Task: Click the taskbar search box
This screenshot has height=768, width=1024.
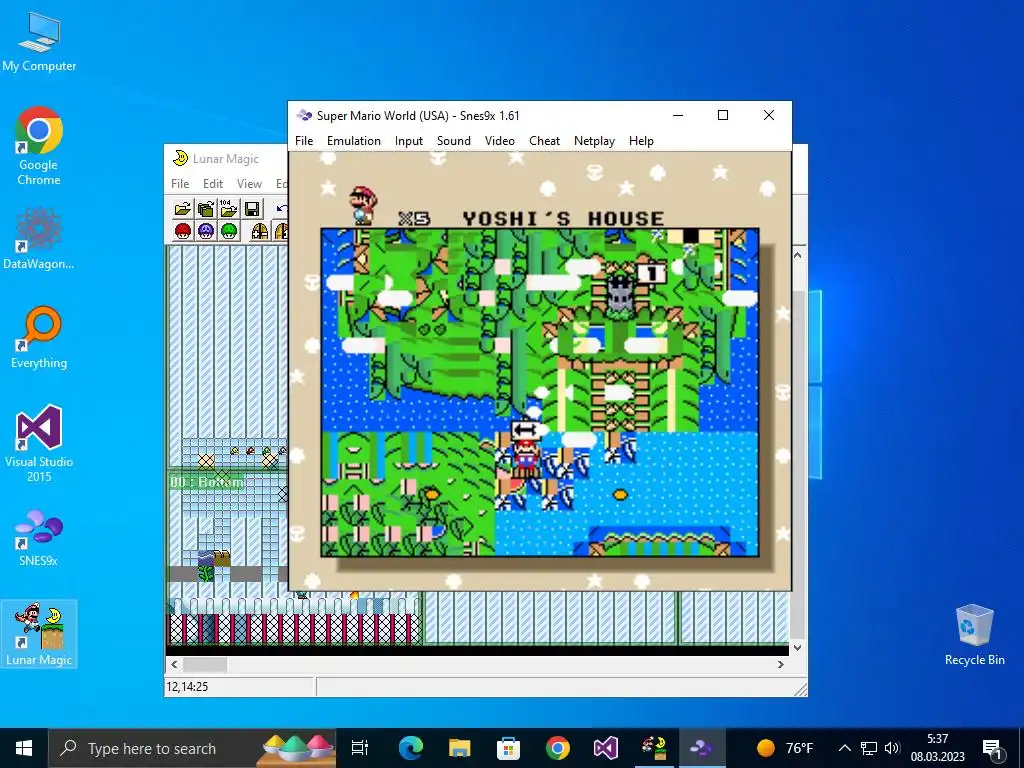Action: [193, 748]
